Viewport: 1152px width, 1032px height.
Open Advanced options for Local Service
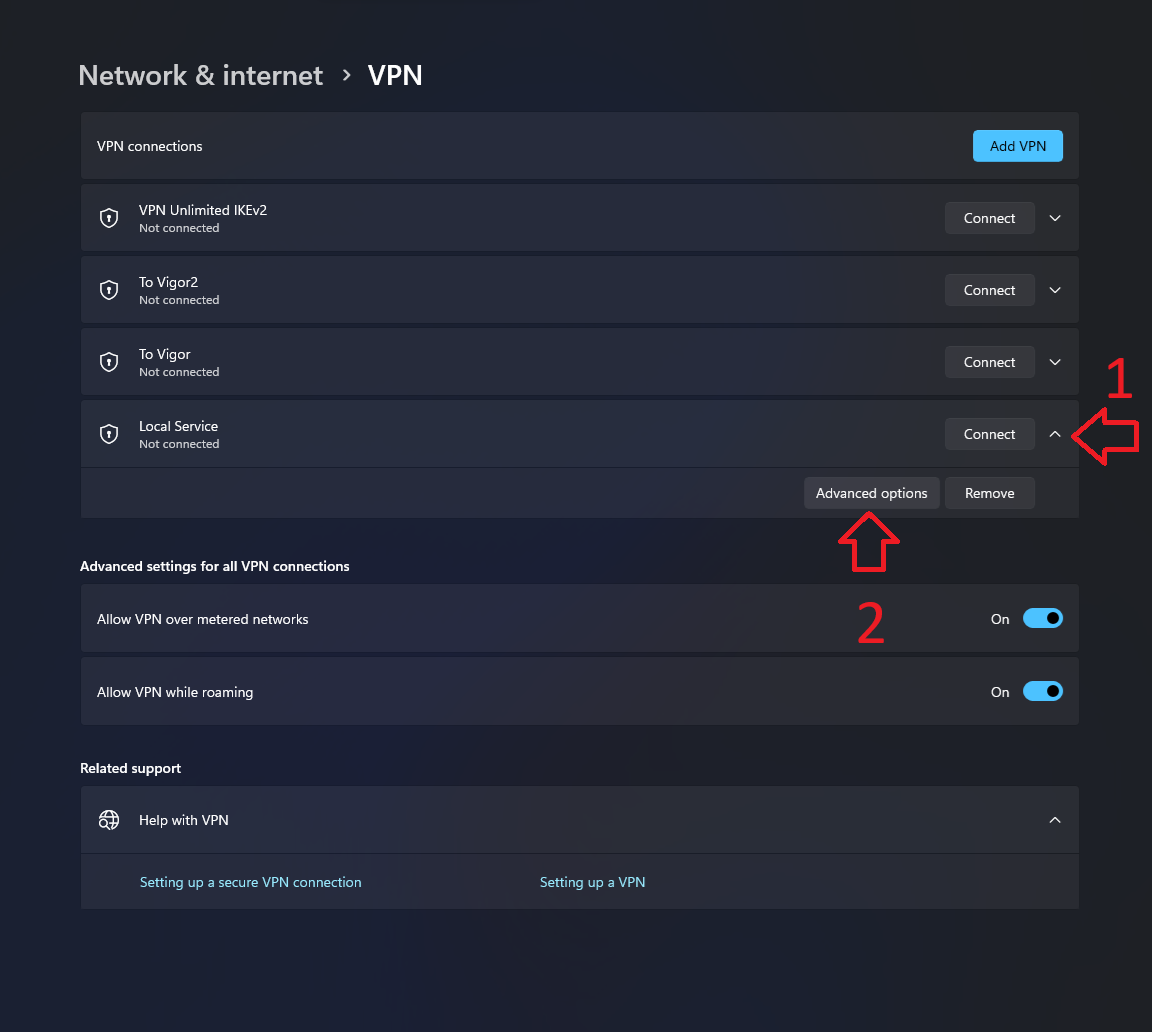tap(871, 492)
